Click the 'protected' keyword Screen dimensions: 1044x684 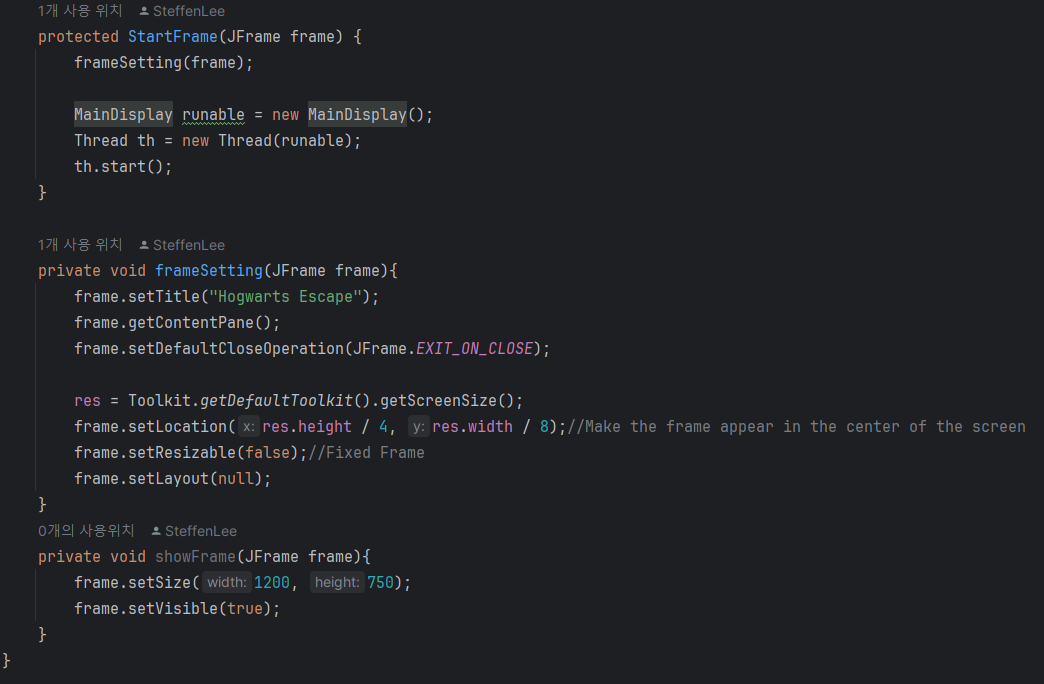[x=78, y=37]
